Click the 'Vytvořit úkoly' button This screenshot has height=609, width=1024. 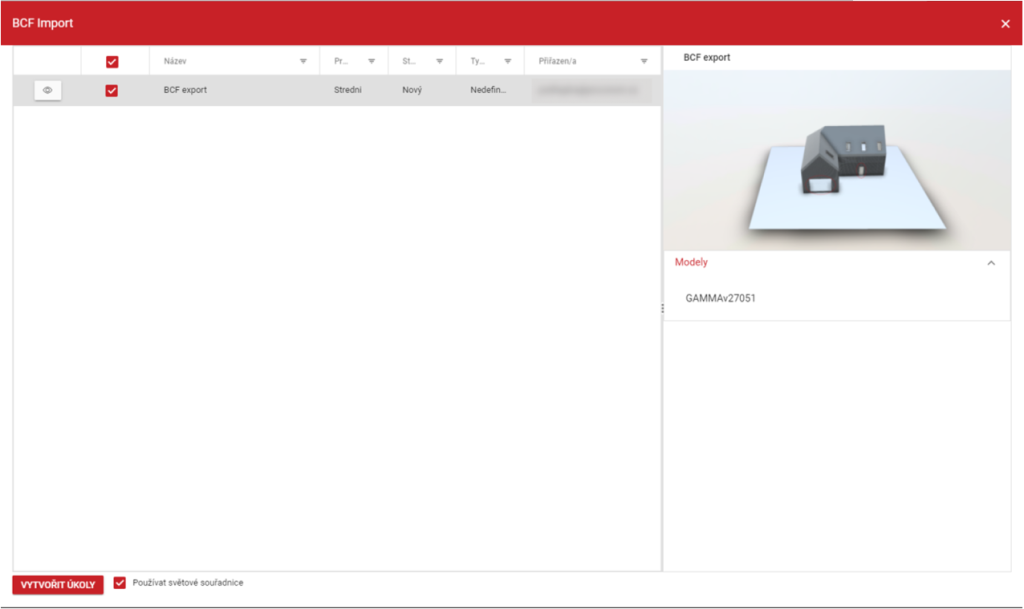[58, 585]
